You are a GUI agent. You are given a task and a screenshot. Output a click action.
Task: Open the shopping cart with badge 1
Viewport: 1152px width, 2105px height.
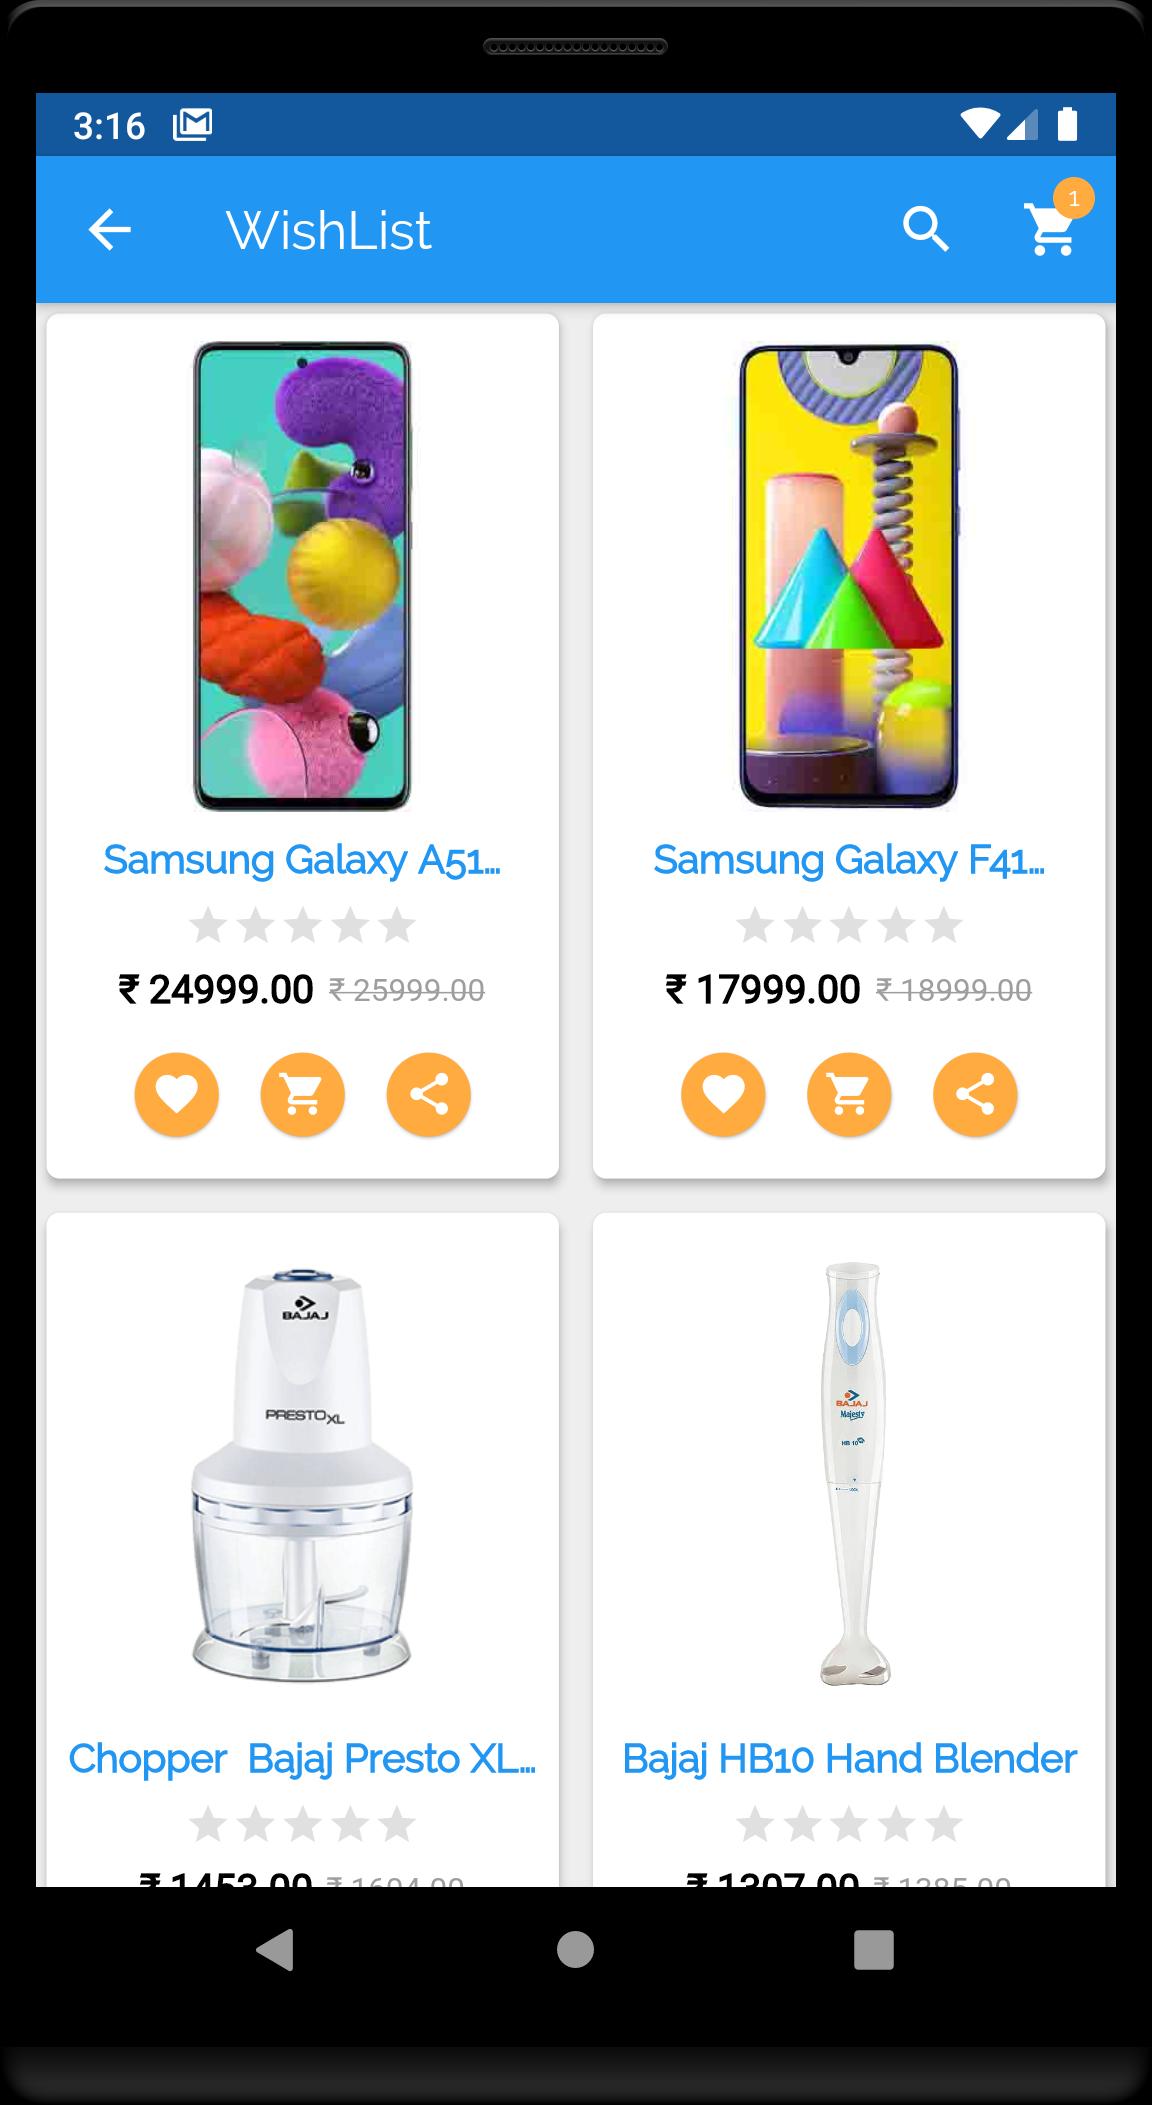[1052, 228]
